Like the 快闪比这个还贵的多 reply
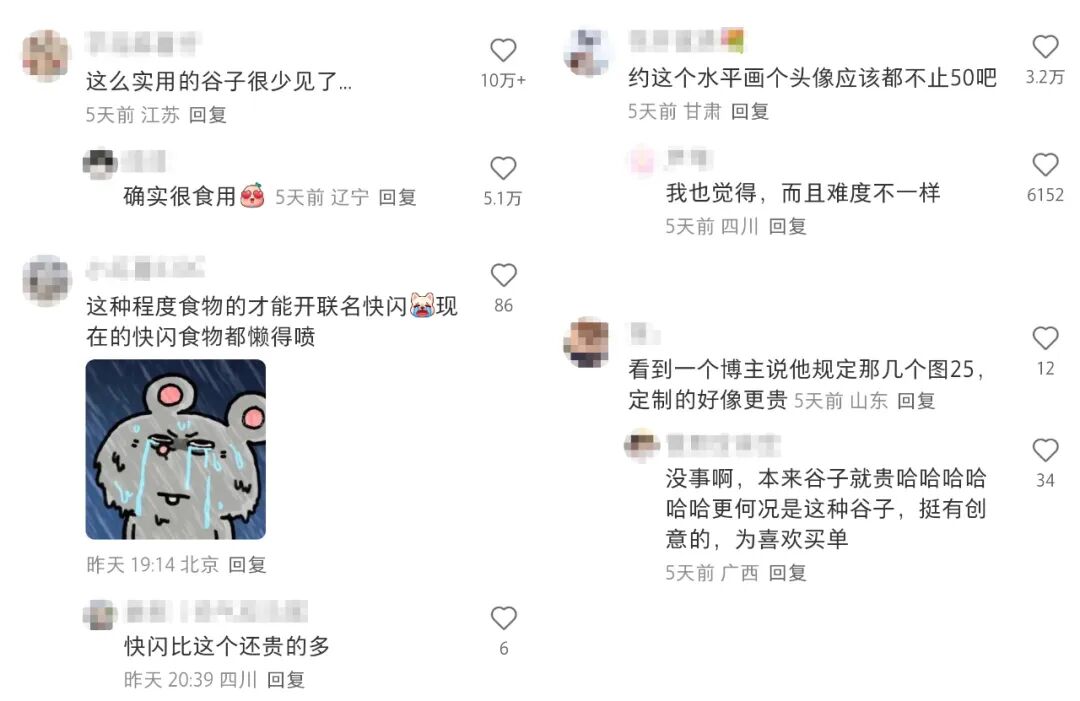1080x701 pixels. point(503,618)
